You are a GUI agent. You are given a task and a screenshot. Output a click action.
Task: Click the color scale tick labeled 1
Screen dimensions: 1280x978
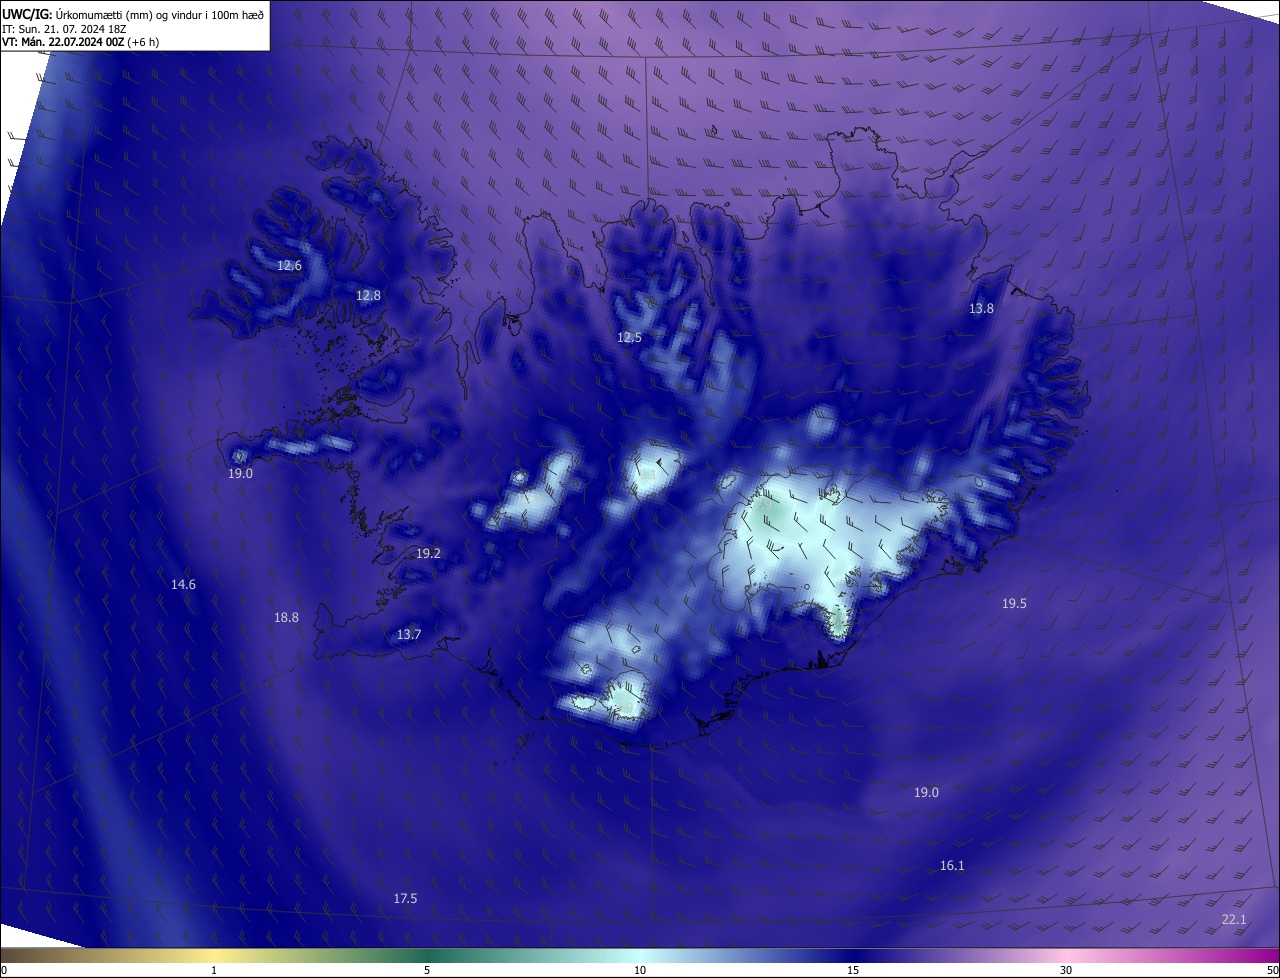tap(214, 970)
